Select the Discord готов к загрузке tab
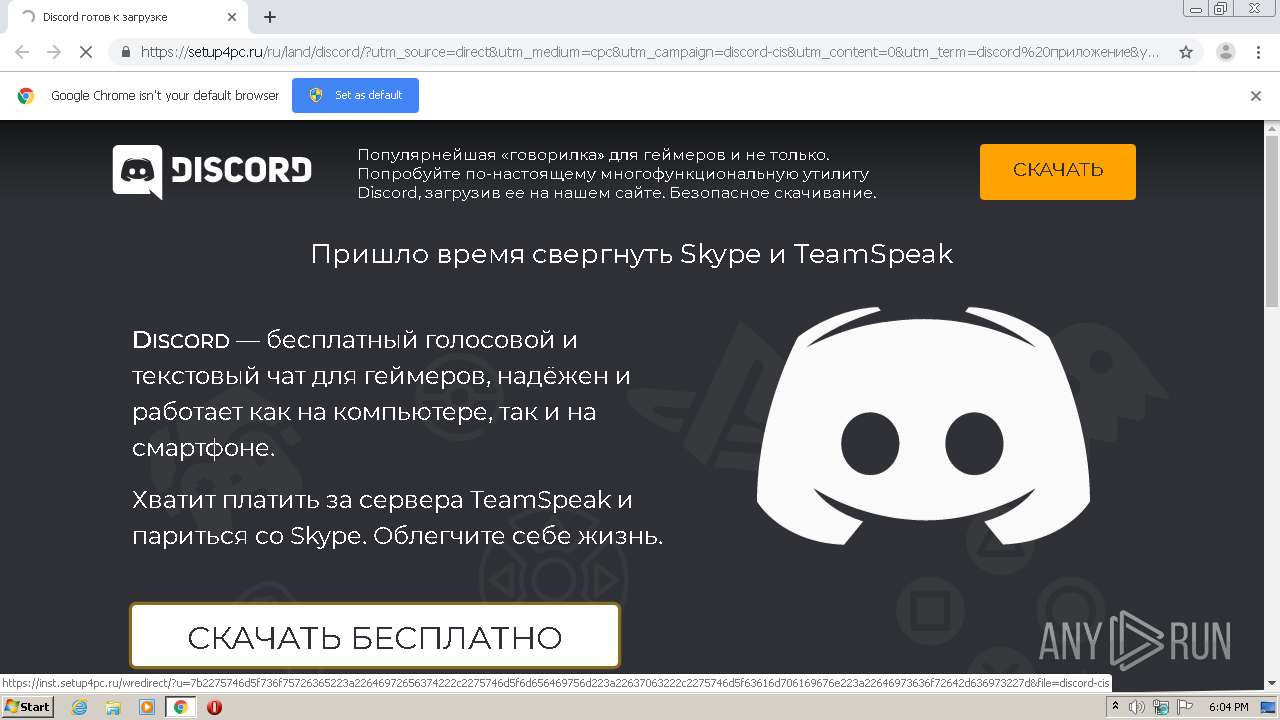 pyautogui.click(x=128, y=17)
